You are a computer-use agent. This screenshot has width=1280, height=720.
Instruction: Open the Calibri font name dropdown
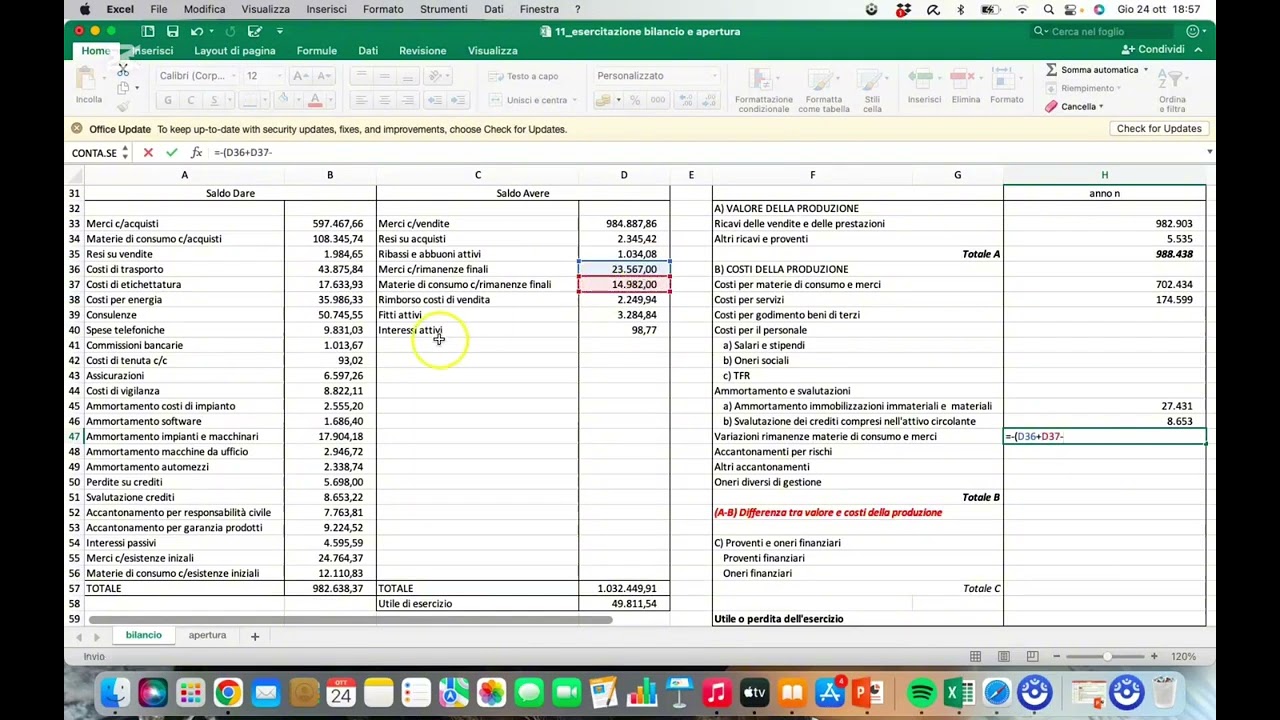(x=234, y=76)
